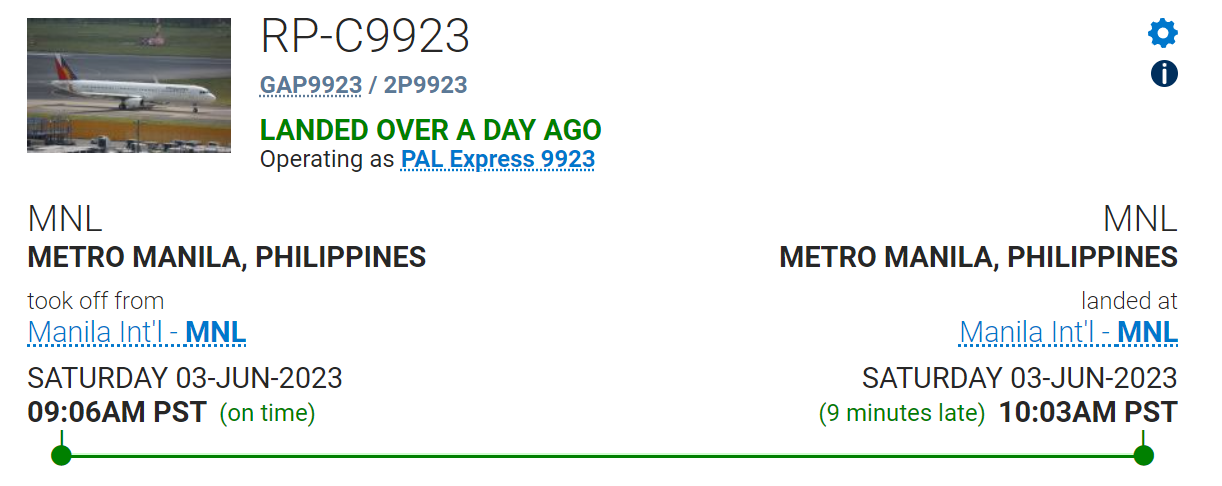Open the destination Manila Int'l - MNL link
The image size is (1222, 486).
[x=1068, y=332]
